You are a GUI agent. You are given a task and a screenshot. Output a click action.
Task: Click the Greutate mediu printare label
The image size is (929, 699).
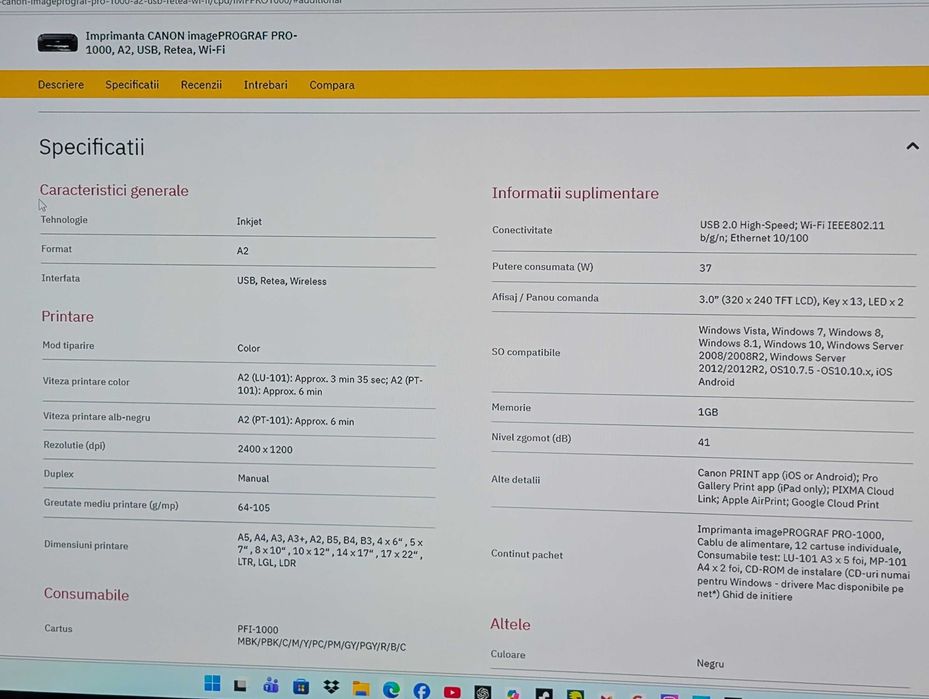111,505
